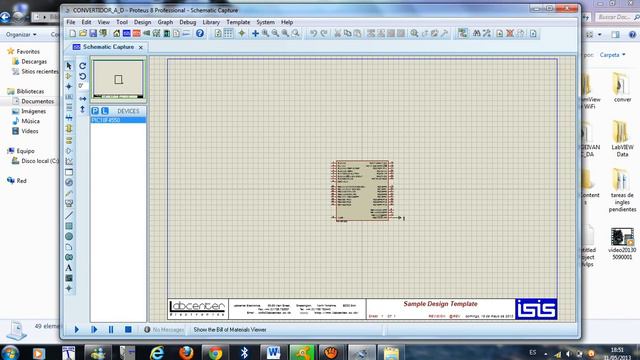Open the 'tareas de ingles pendientes' folder
This screenshot has width=640, height=360.
622,190
